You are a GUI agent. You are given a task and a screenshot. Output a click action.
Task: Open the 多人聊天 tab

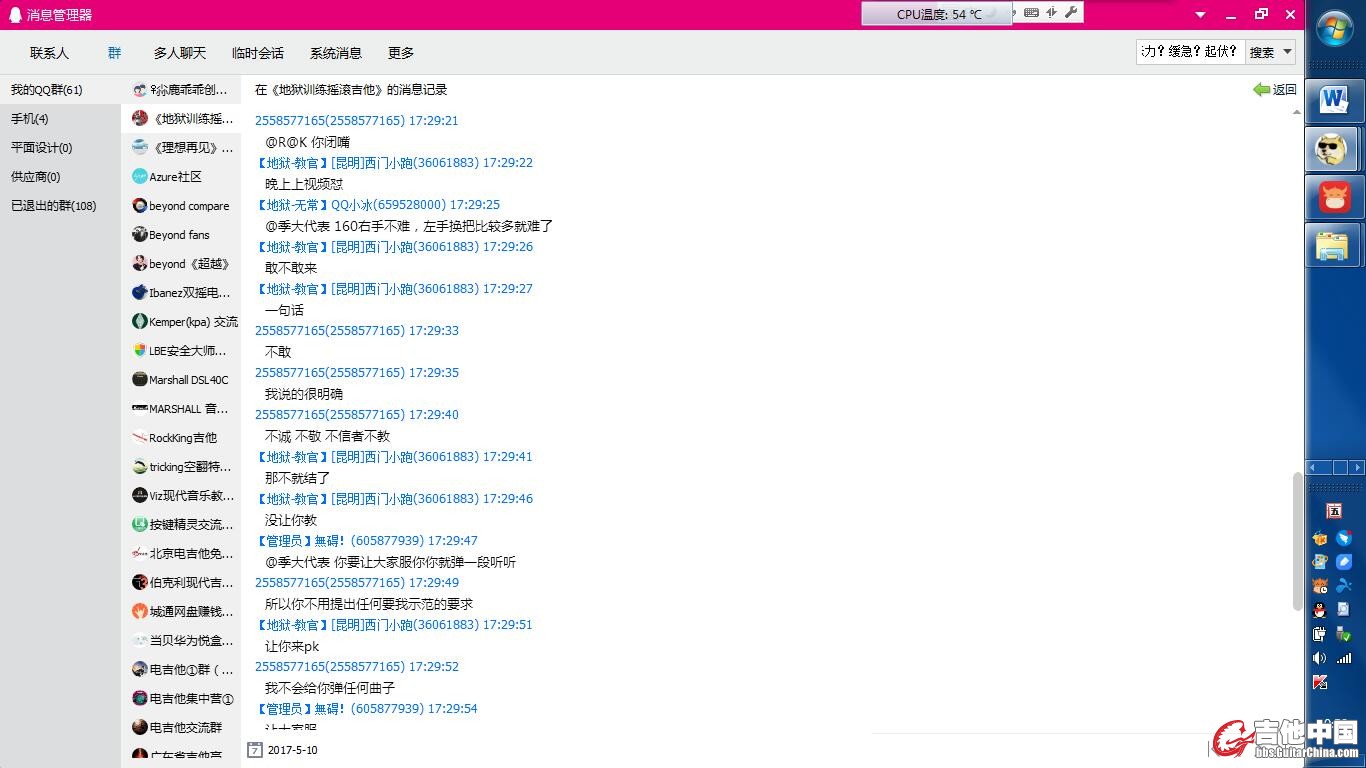(179, 53)
